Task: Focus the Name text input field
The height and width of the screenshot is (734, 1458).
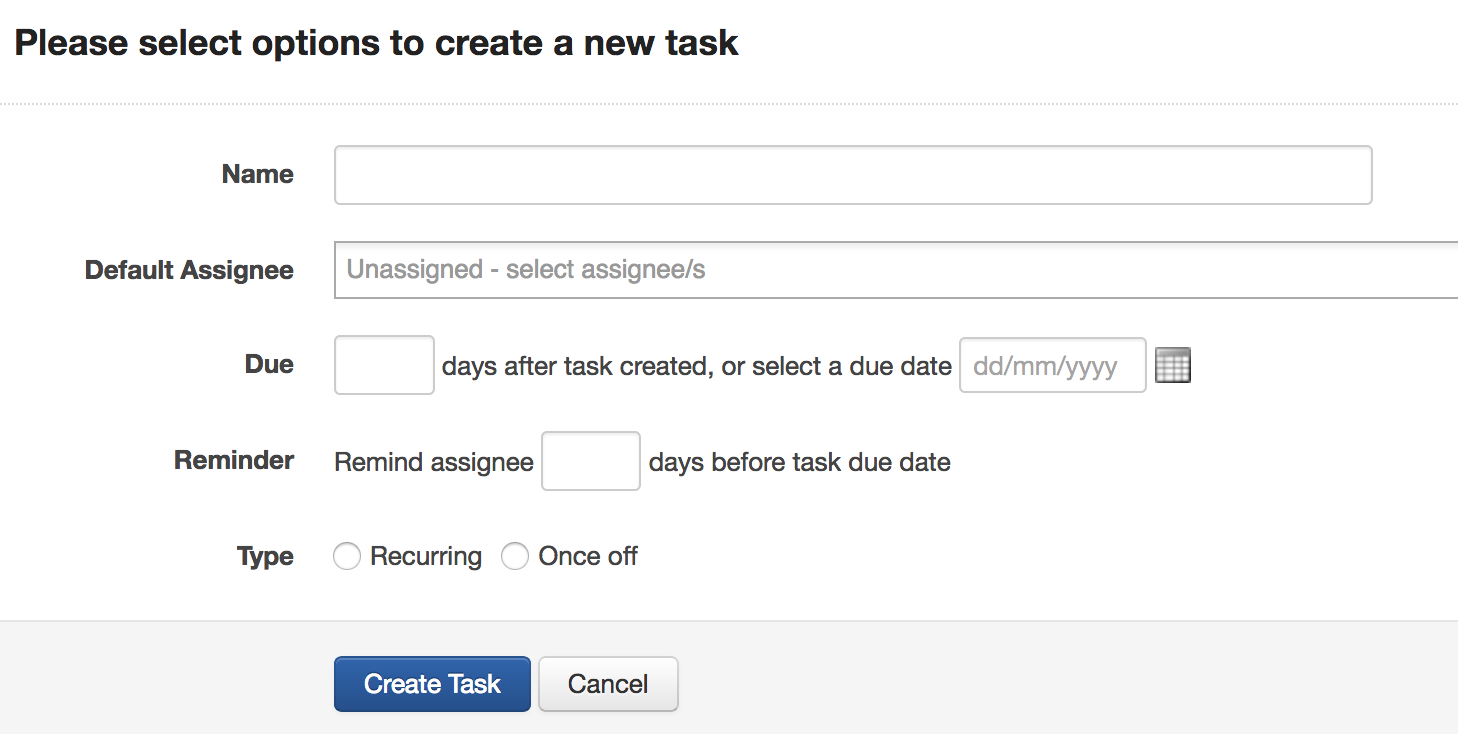Action: [x=852, y=175]
